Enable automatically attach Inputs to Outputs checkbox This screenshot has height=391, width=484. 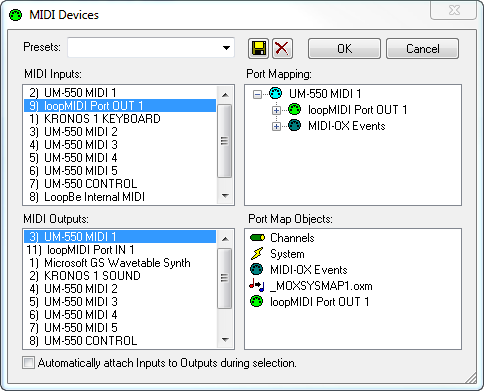pos(28,363)
